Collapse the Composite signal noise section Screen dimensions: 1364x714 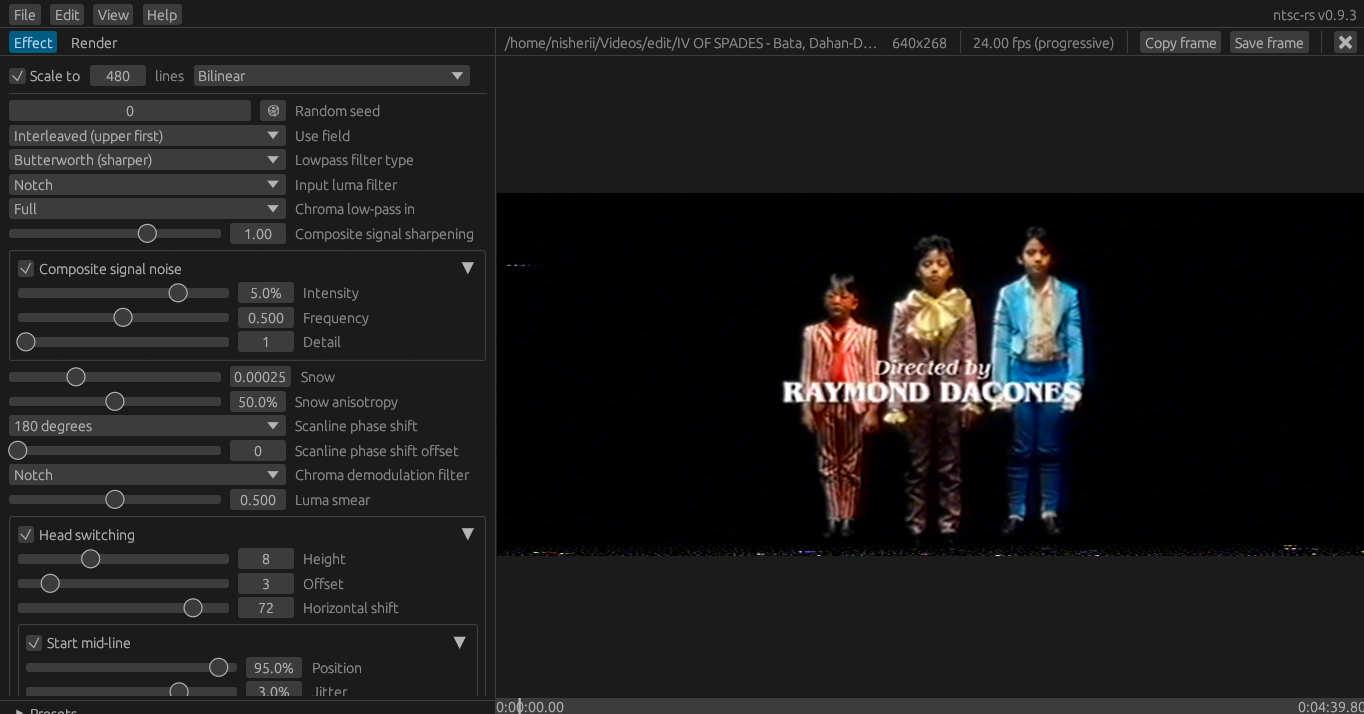[467, 268]
